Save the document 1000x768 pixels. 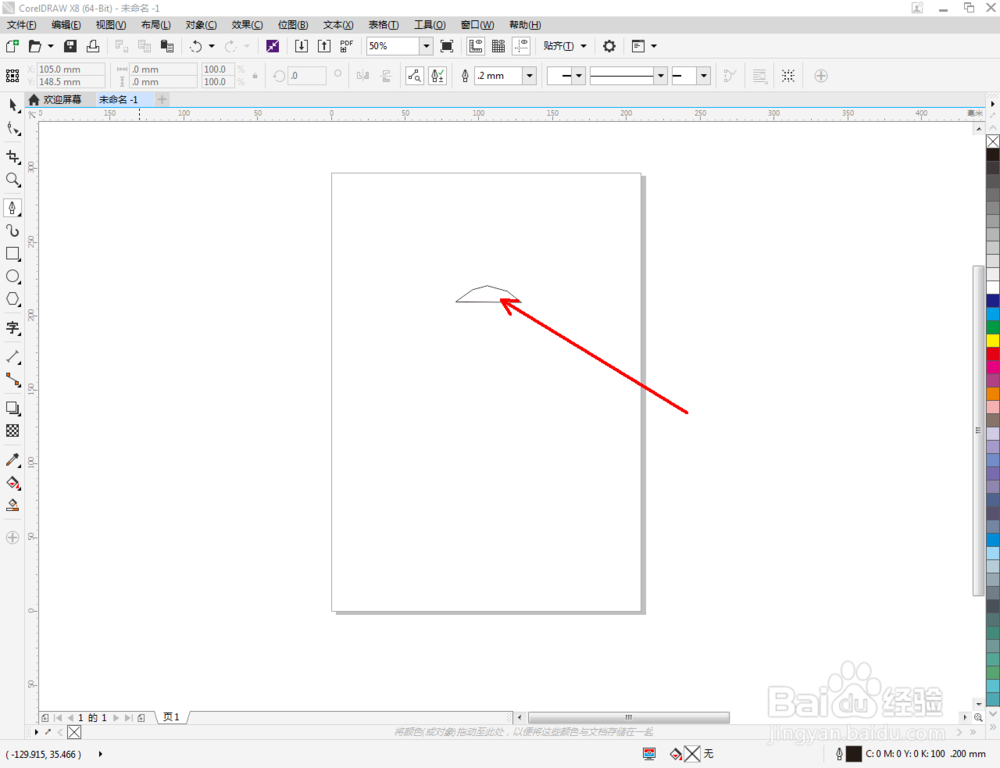coord(70,46)
